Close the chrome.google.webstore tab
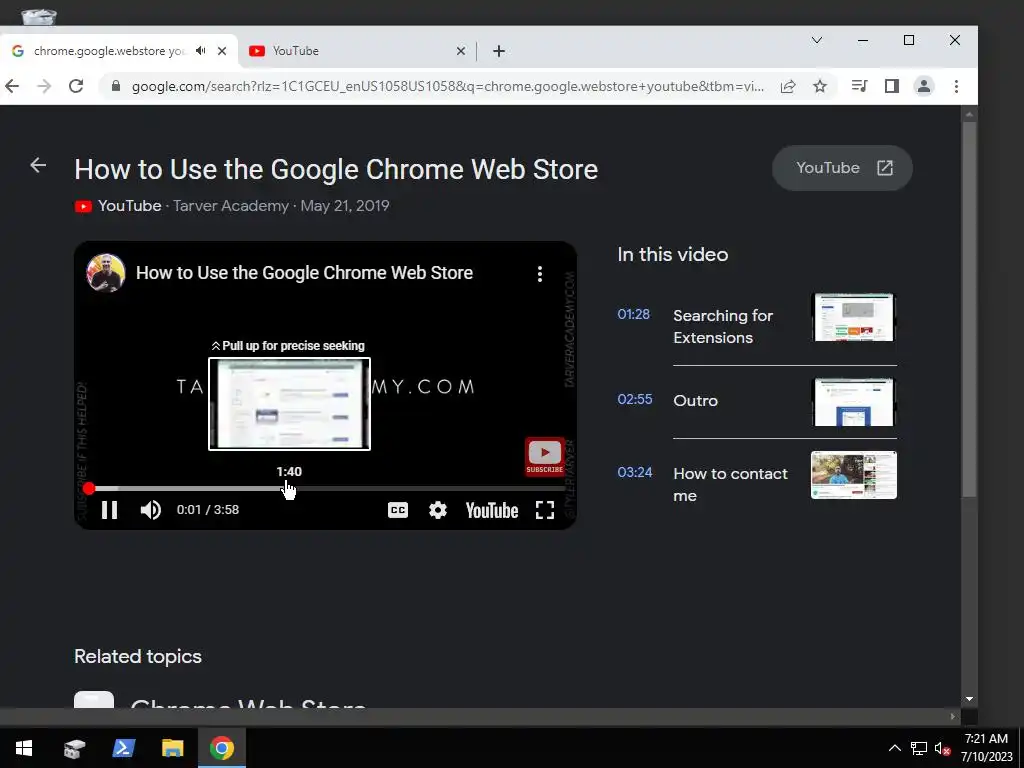The width and height of the screenshot is (1024, 768). click(x=222, y=50)
